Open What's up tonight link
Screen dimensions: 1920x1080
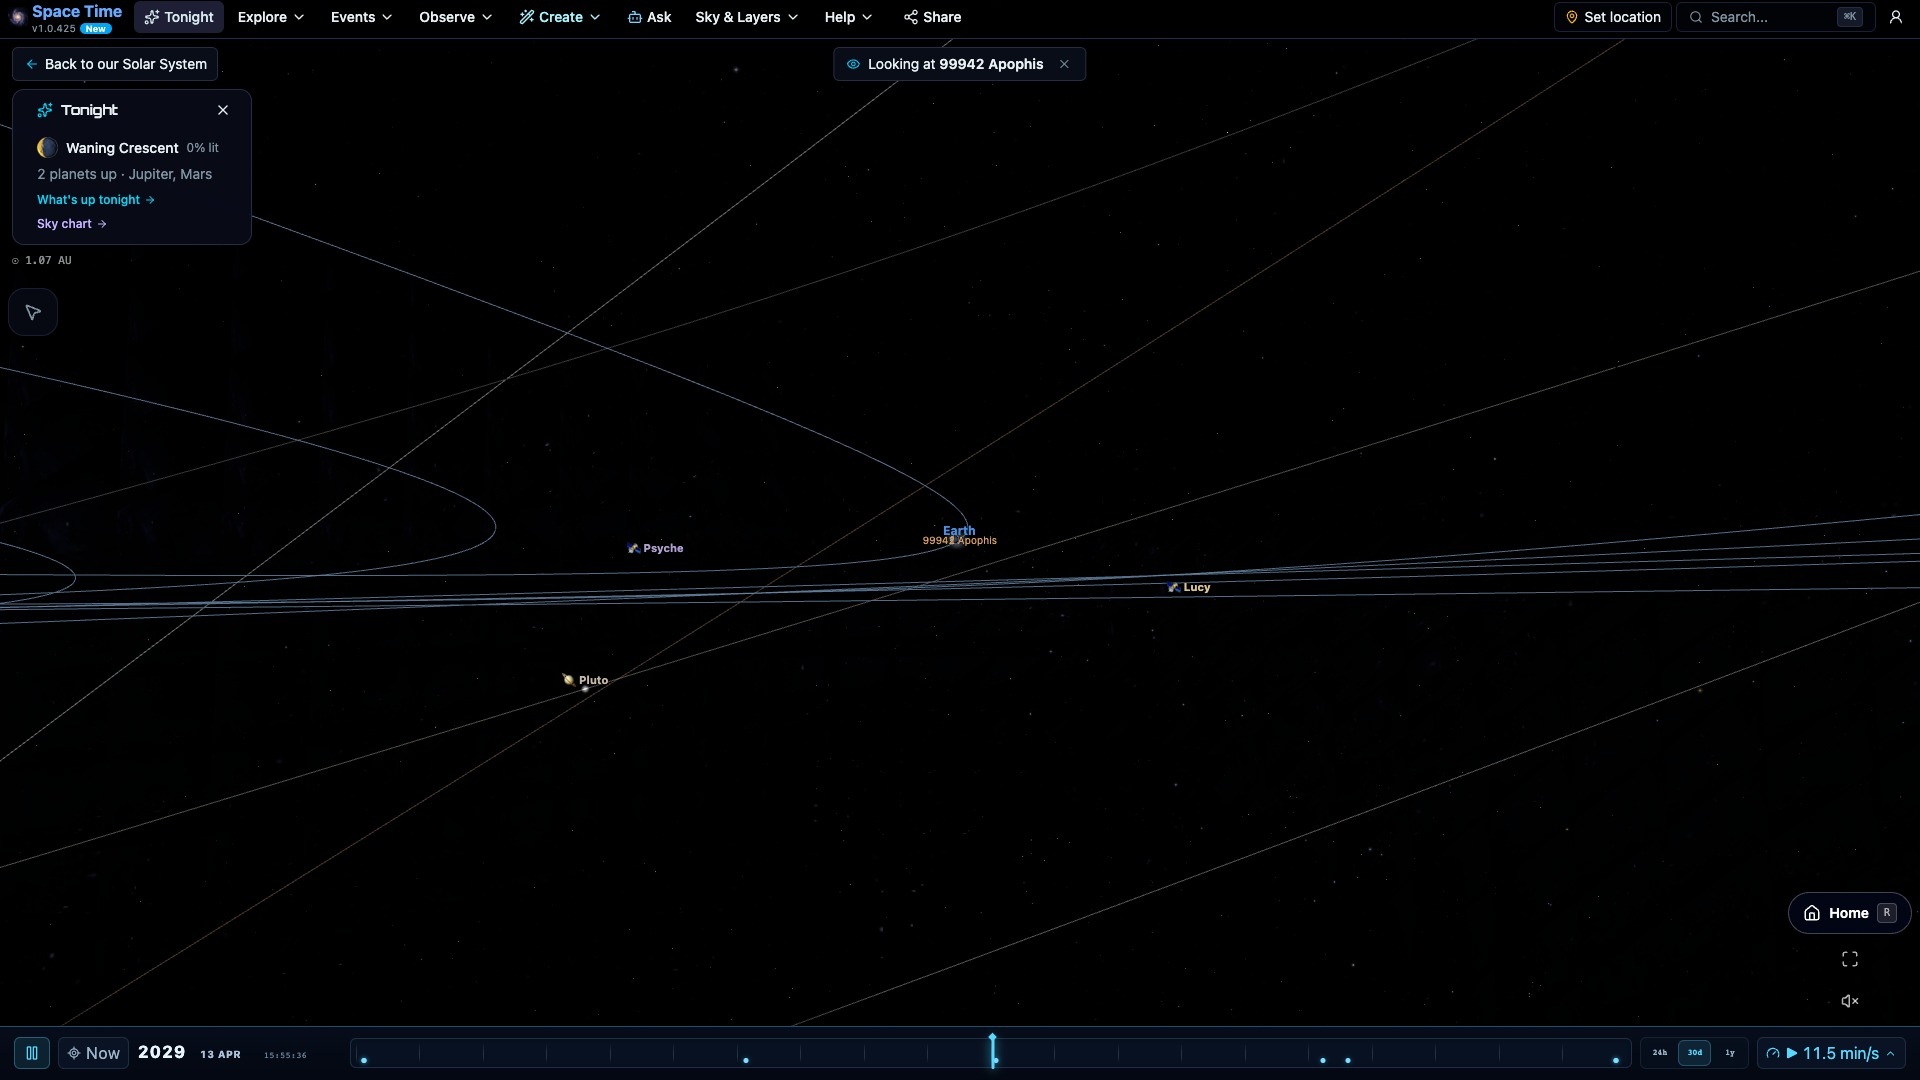96,200
